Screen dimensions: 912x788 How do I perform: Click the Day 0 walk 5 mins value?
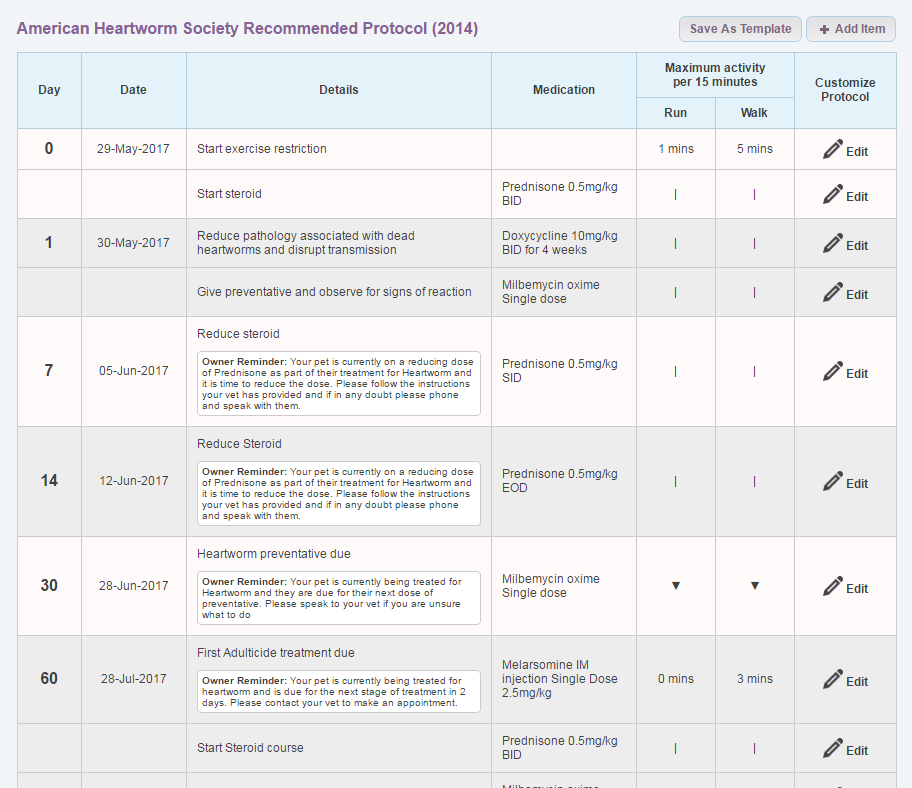click(x=755, y=149)
